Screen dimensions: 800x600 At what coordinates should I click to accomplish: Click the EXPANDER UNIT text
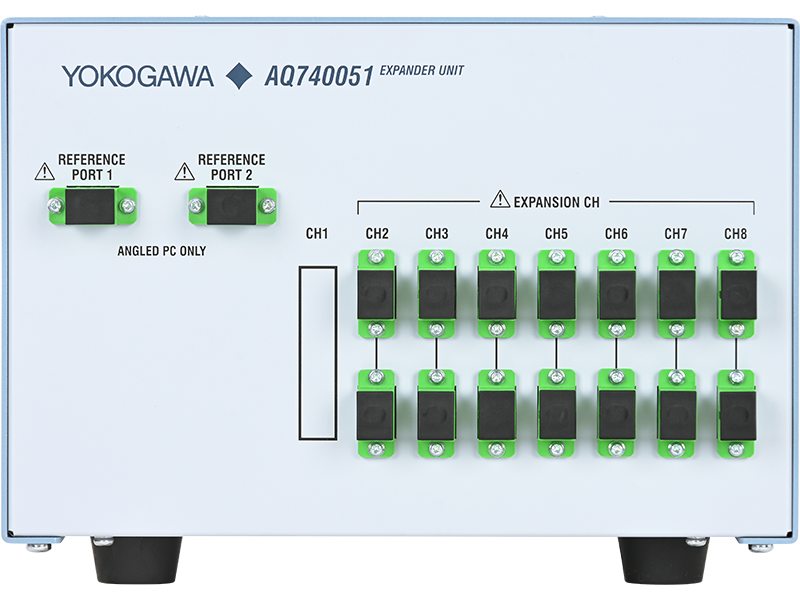422,70
